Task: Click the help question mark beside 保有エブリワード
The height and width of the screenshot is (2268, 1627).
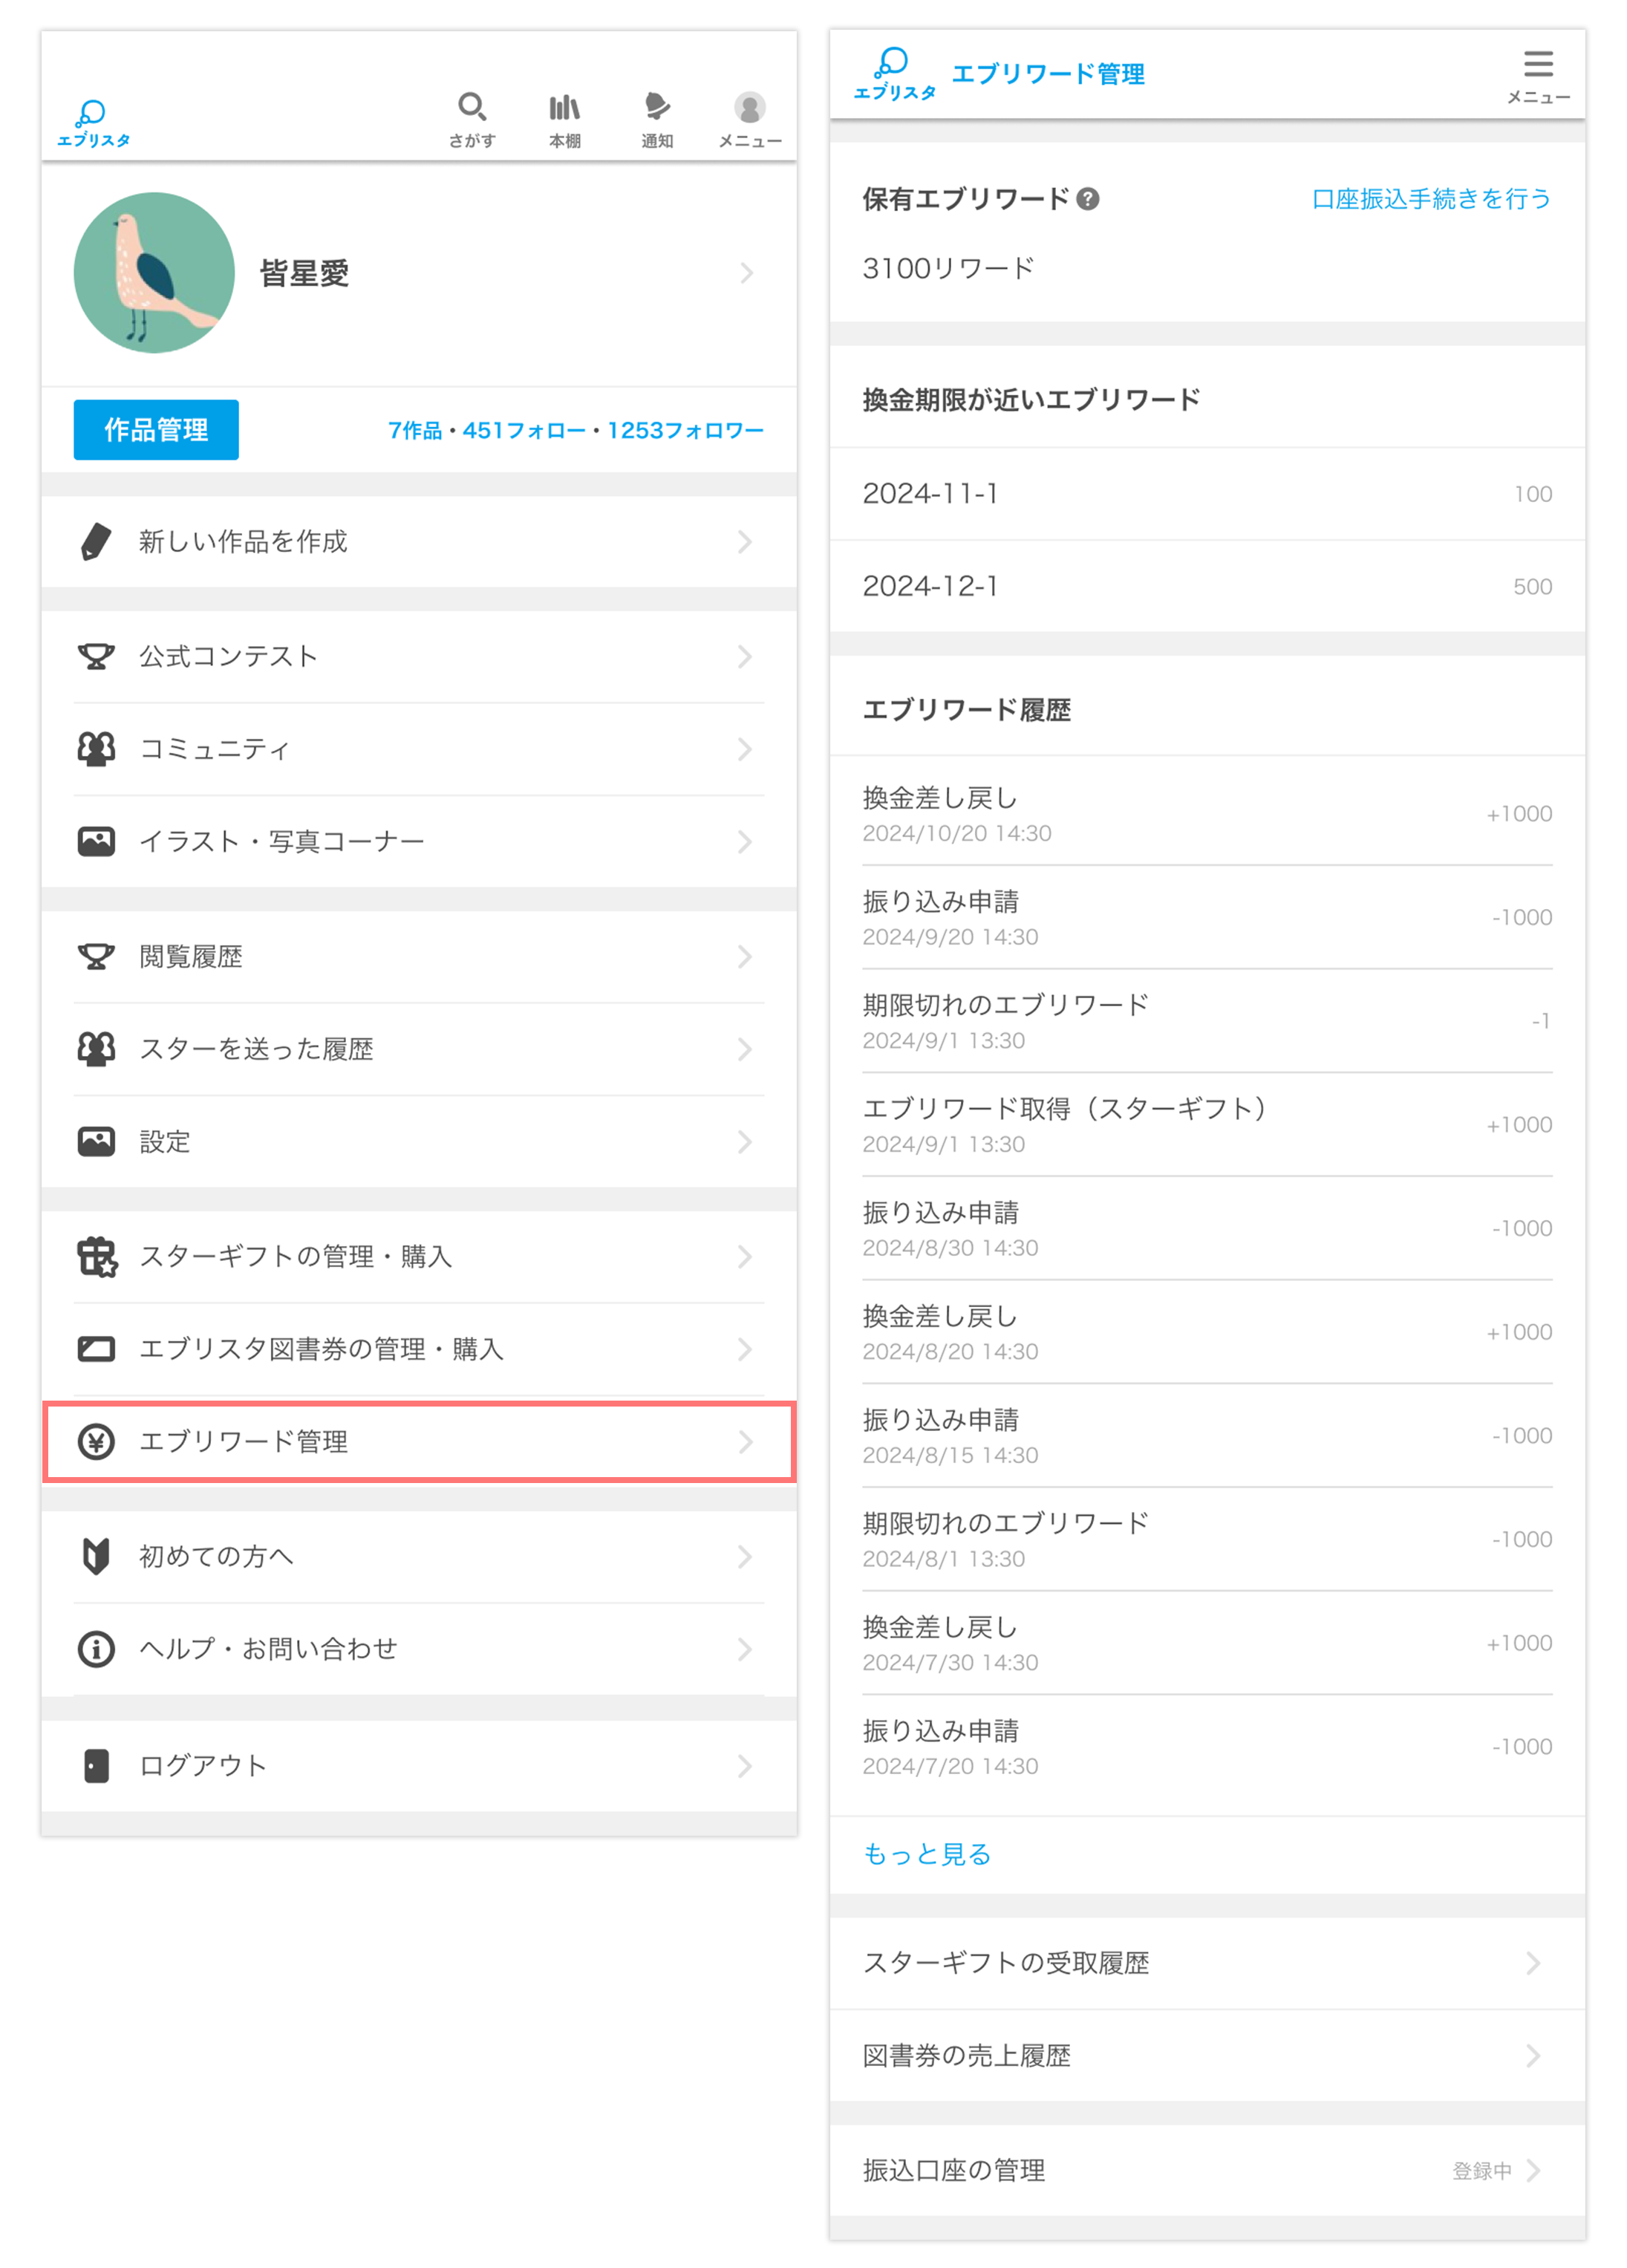Action: click(1089, 199)
